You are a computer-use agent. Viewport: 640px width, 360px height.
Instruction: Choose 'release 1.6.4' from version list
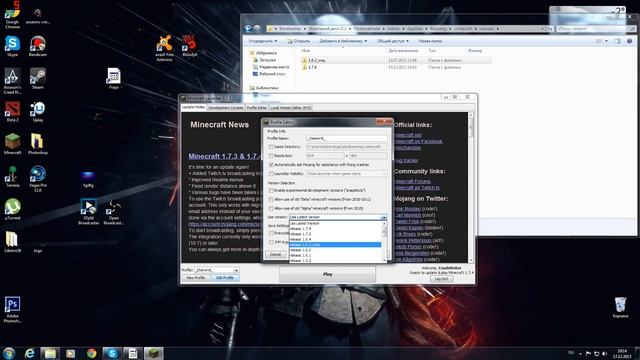click(x=335, y=240)
